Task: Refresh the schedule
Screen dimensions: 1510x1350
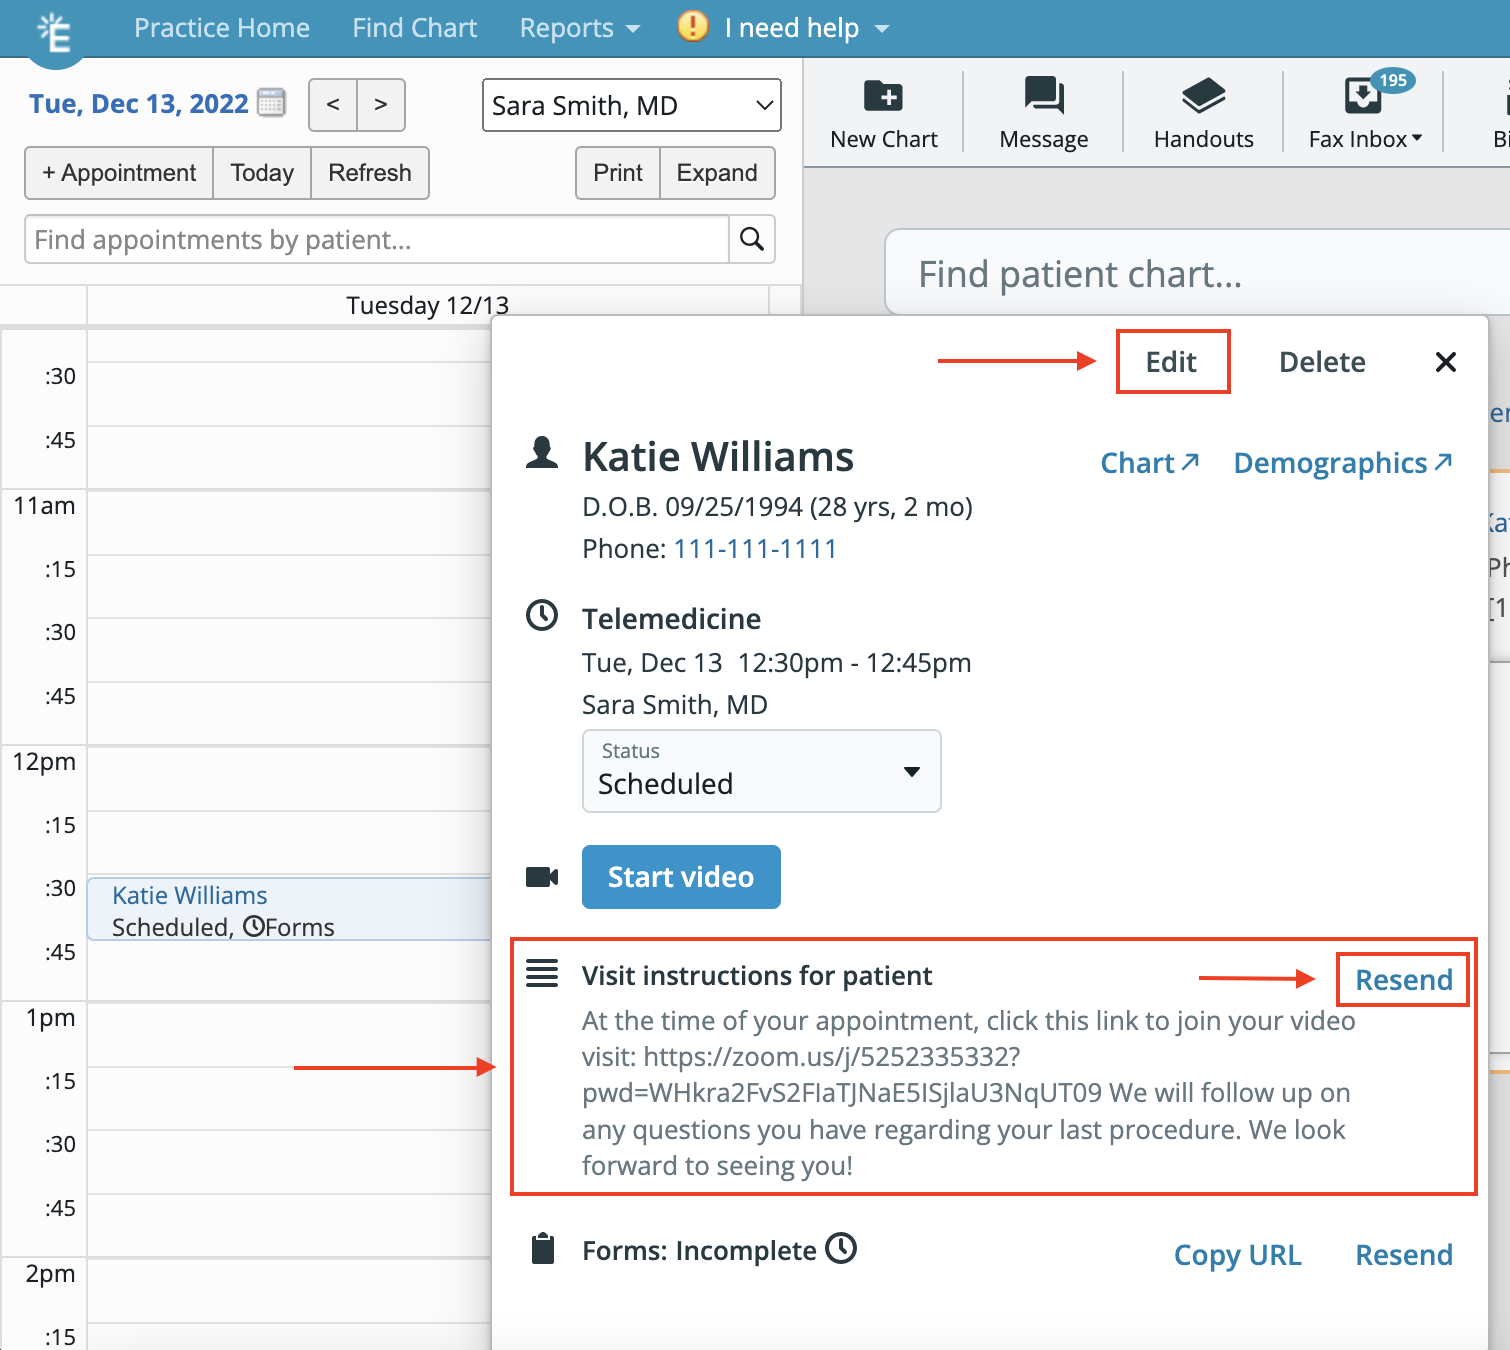Action: [370, 173]
